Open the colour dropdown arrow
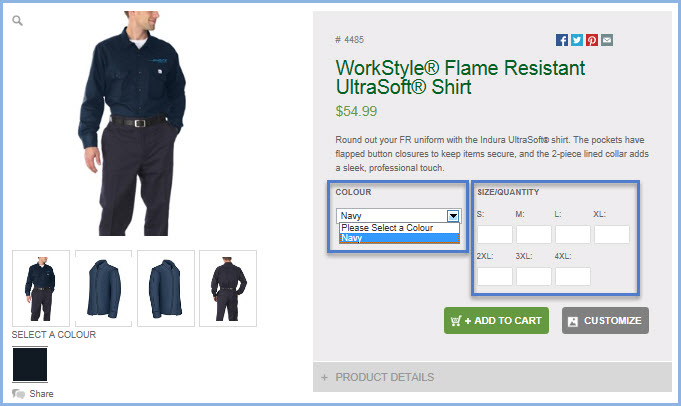 point(453,215)
